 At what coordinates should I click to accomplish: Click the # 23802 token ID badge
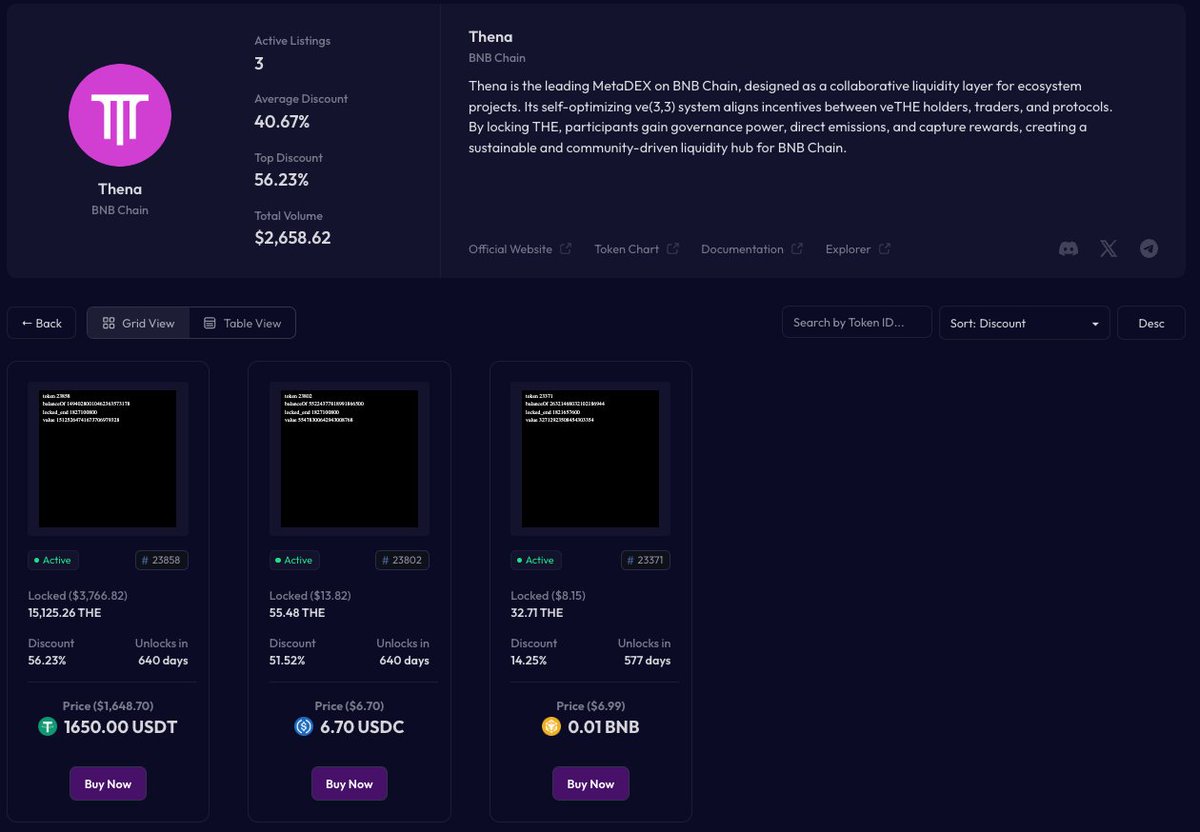coord(402,560)
